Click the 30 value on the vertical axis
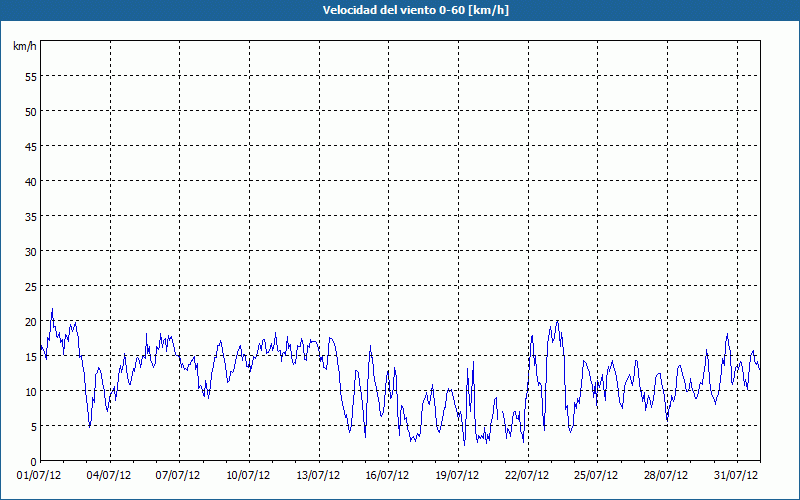Image resolution: width=800 pixels, height=500 pixels. 31,252
